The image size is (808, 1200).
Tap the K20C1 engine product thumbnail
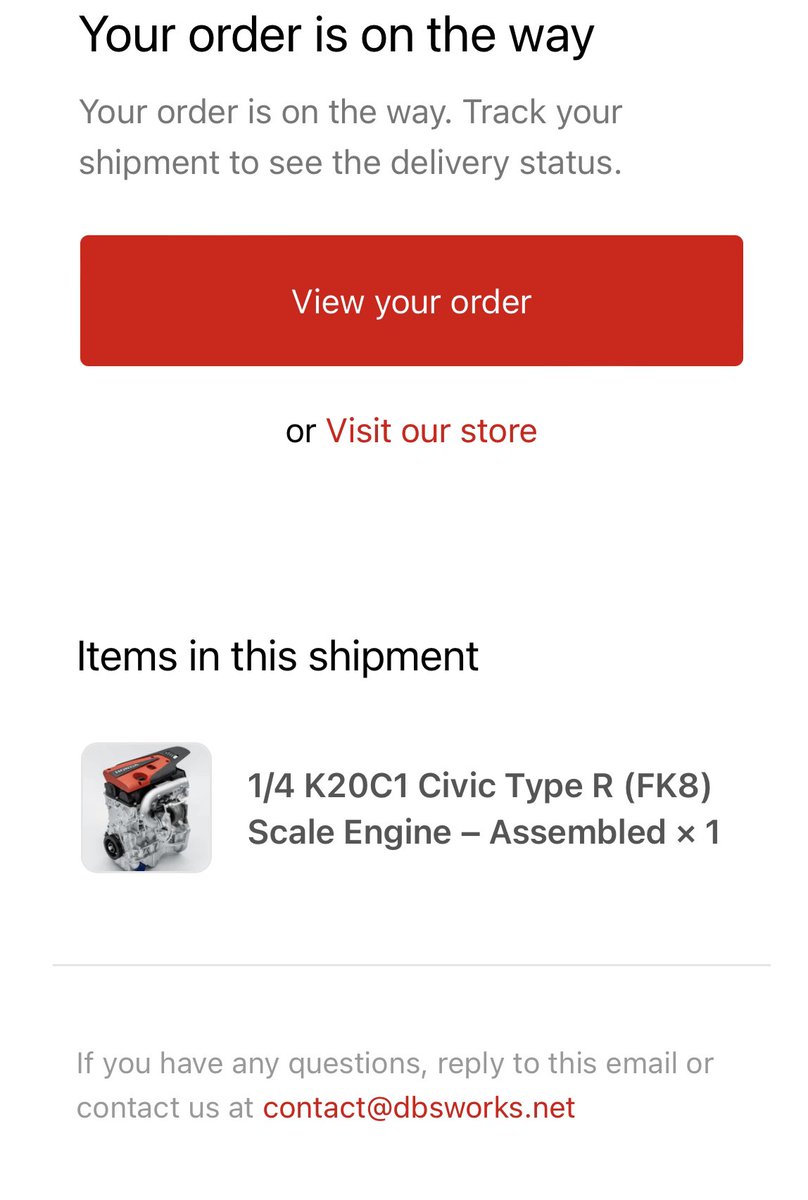pyautogui.click(x=146, y=807)
